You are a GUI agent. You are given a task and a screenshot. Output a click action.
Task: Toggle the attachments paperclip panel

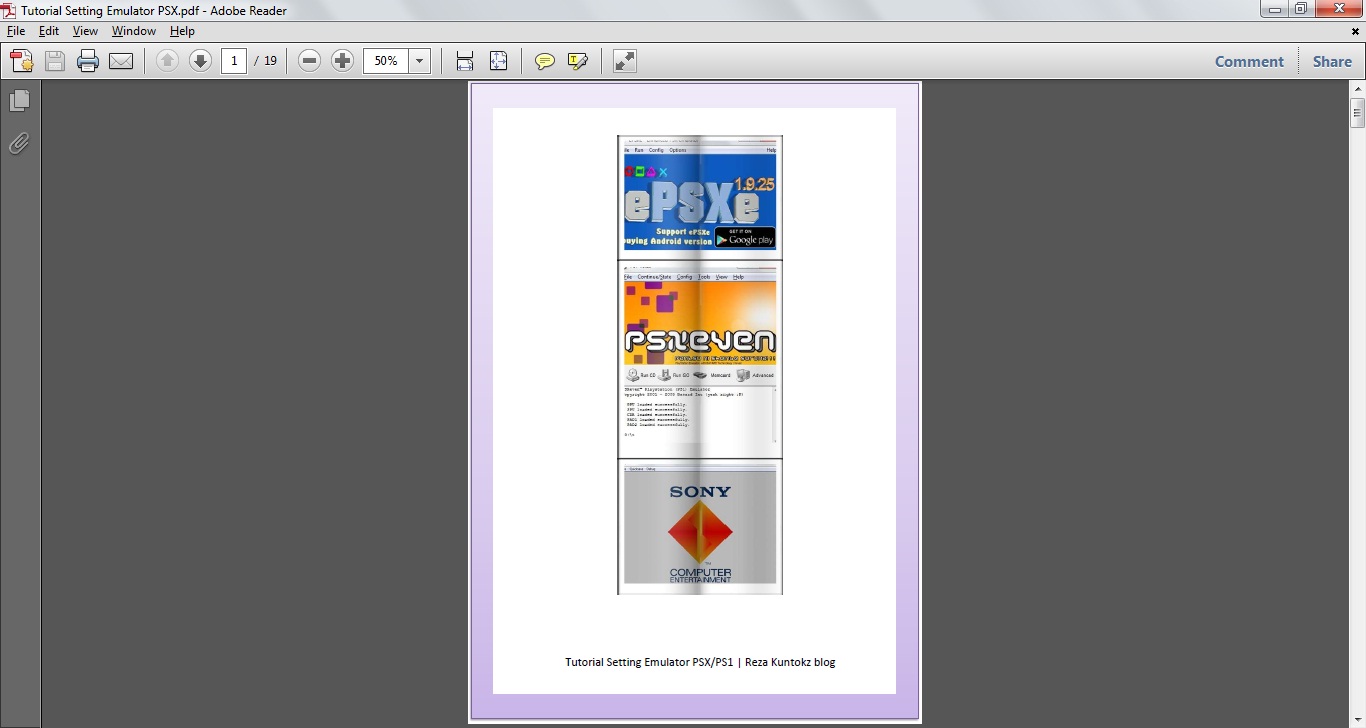(20, 143)
